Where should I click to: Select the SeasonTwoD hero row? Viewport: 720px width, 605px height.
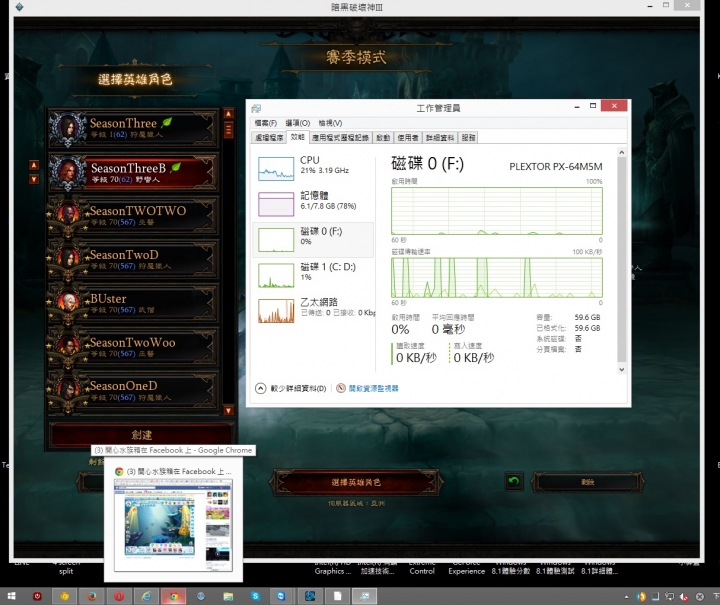pyautogui.click(x=134, y=259)
